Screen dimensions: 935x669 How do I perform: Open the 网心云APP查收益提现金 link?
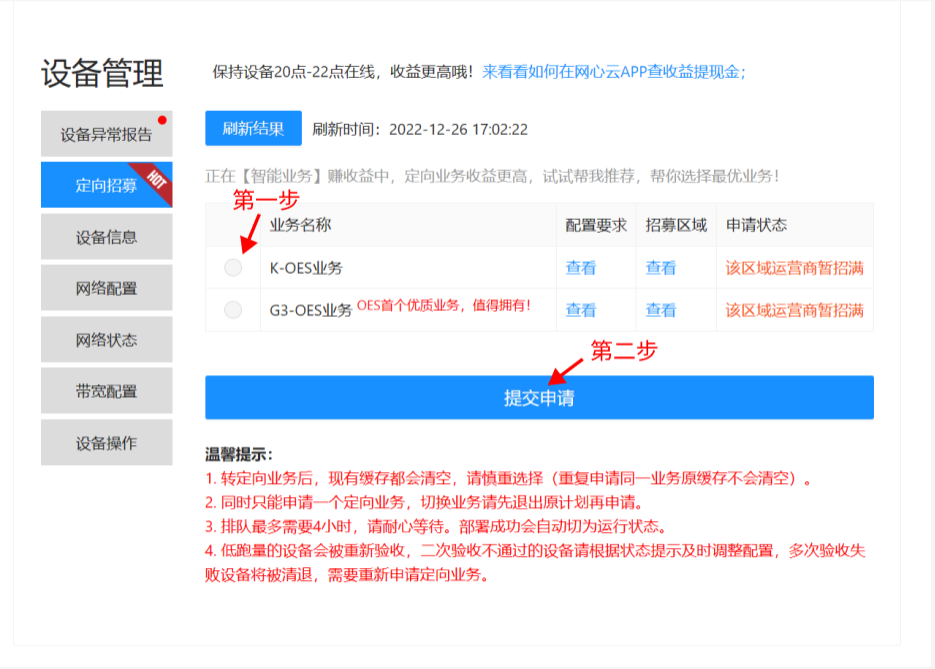(614, 72)
